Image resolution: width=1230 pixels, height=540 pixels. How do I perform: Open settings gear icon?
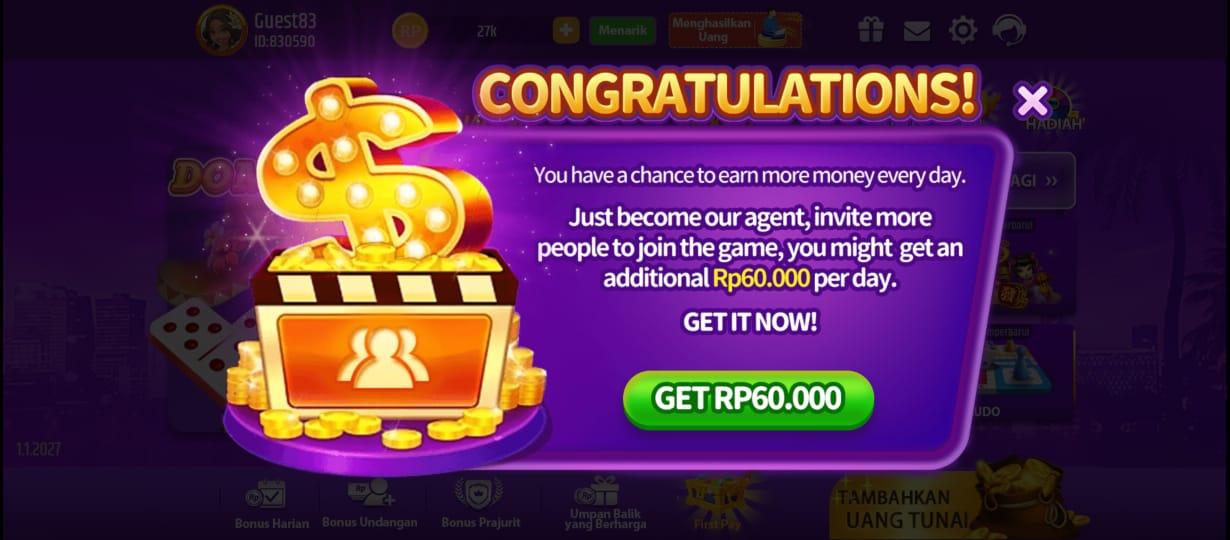pos(963,30)
